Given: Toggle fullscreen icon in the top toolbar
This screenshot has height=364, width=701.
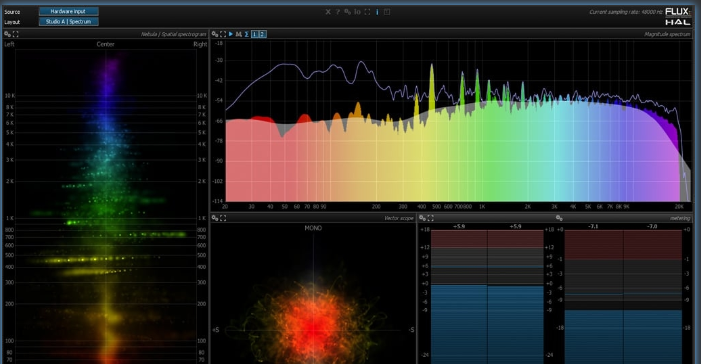Looking at the screenshot, I should [x=367, y=12].
